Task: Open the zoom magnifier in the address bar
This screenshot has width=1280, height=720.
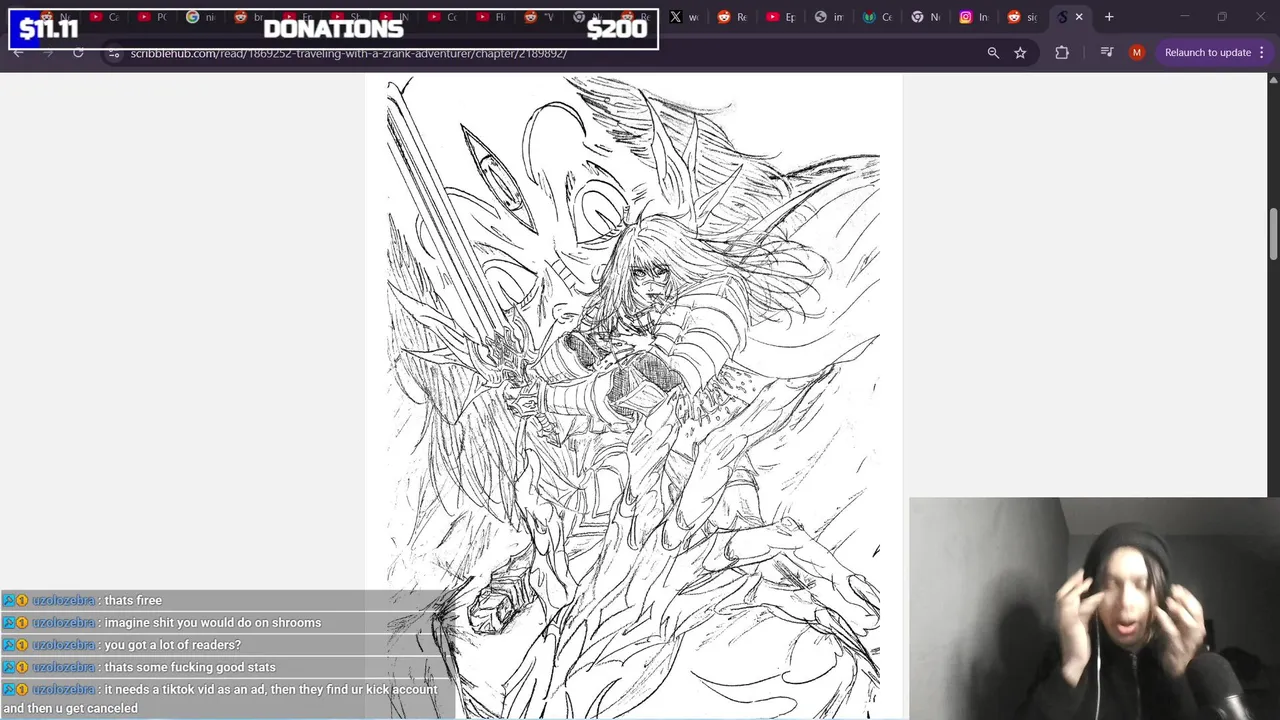Action: click(x=993, y=52)
